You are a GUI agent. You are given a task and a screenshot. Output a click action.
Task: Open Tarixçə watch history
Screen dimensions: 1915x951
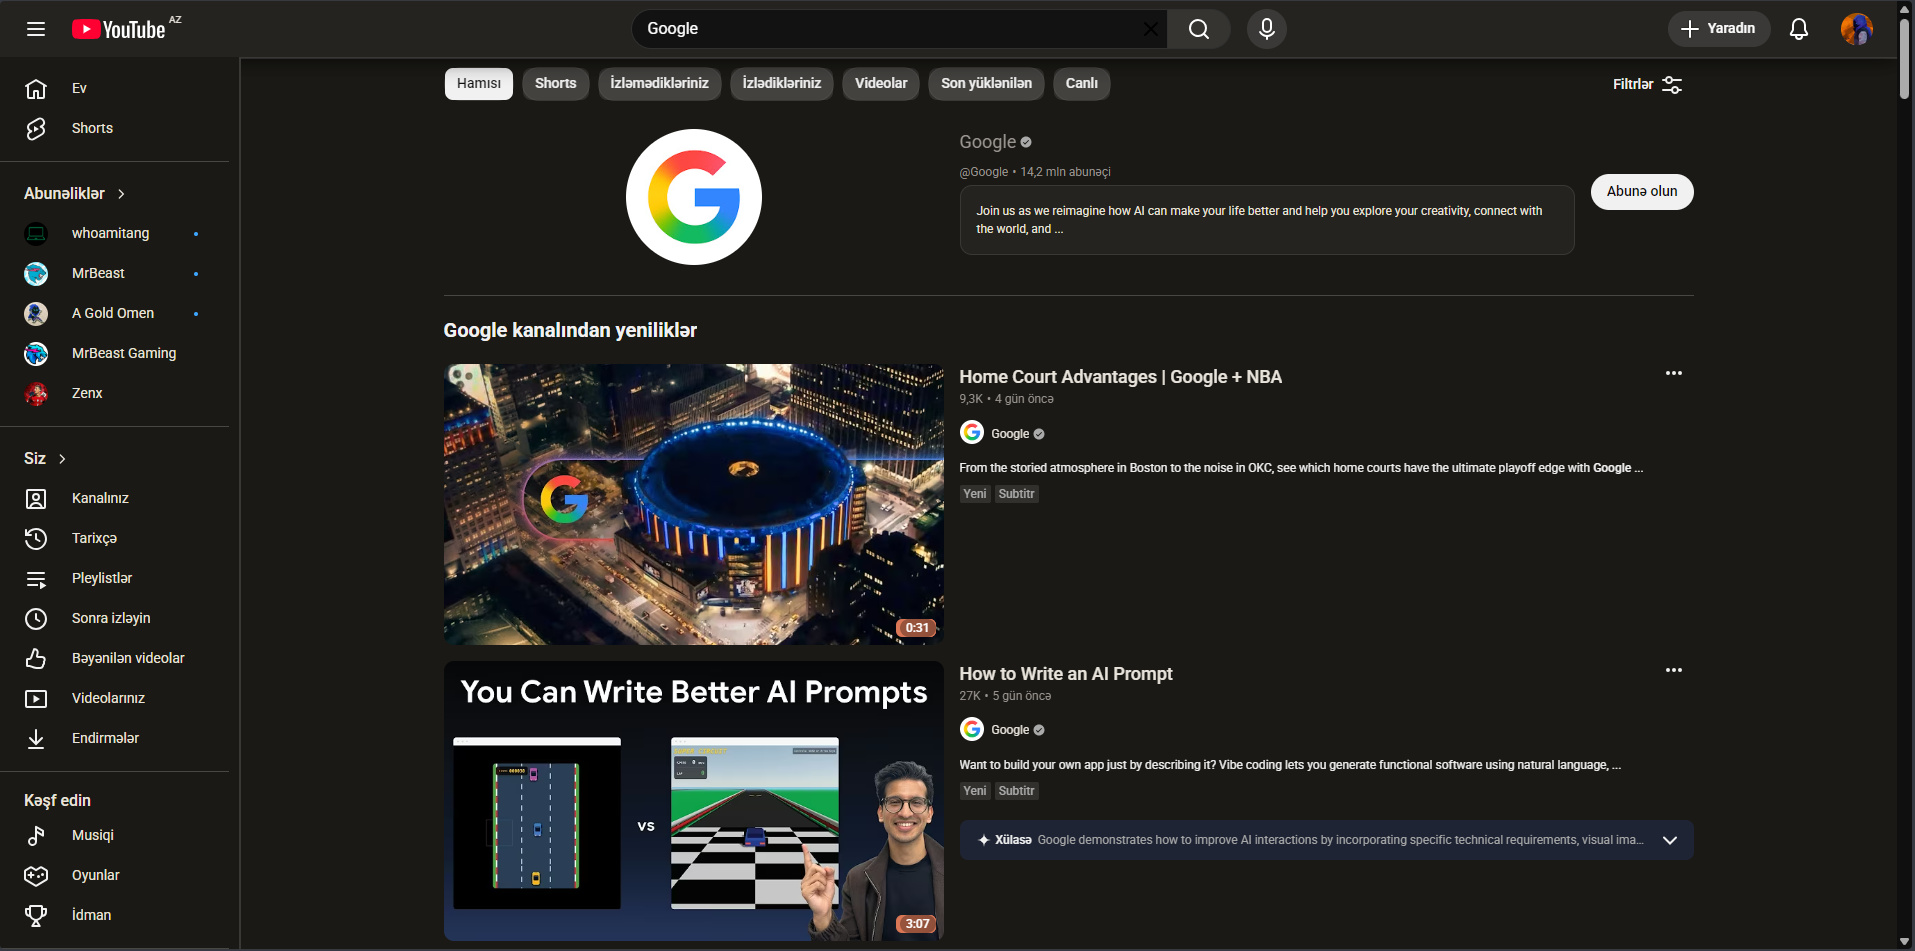click(x=115, y=538)
